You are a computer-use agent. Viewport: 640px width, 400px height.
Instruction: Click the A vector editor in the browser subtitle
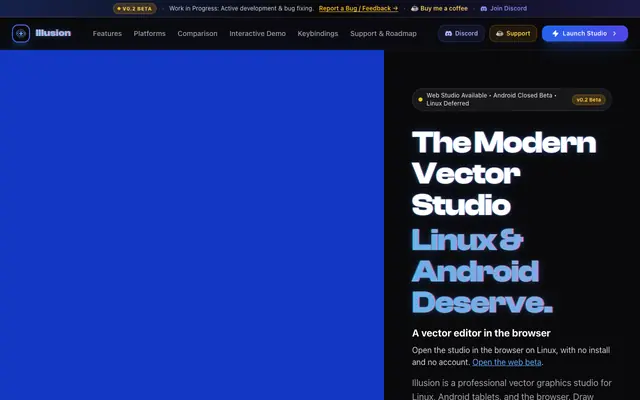(481, 333)
